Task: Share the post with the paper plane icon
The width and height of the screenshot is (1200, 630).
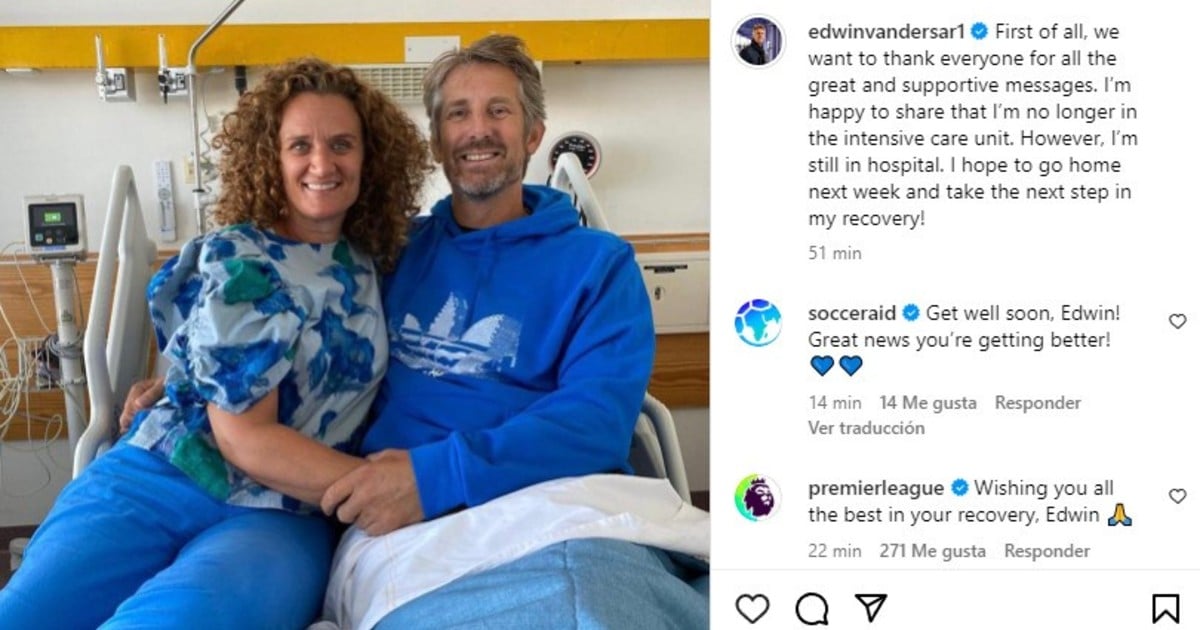Action: click(870, 608)
